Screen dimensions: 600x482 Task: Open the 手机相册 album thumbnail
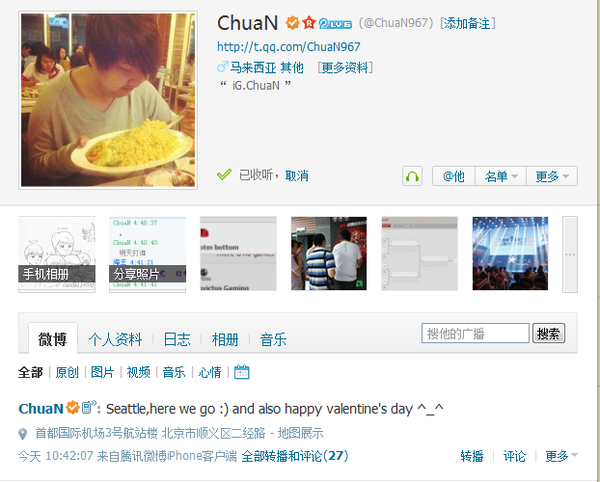pyautogui.click(x=57, y=254)
